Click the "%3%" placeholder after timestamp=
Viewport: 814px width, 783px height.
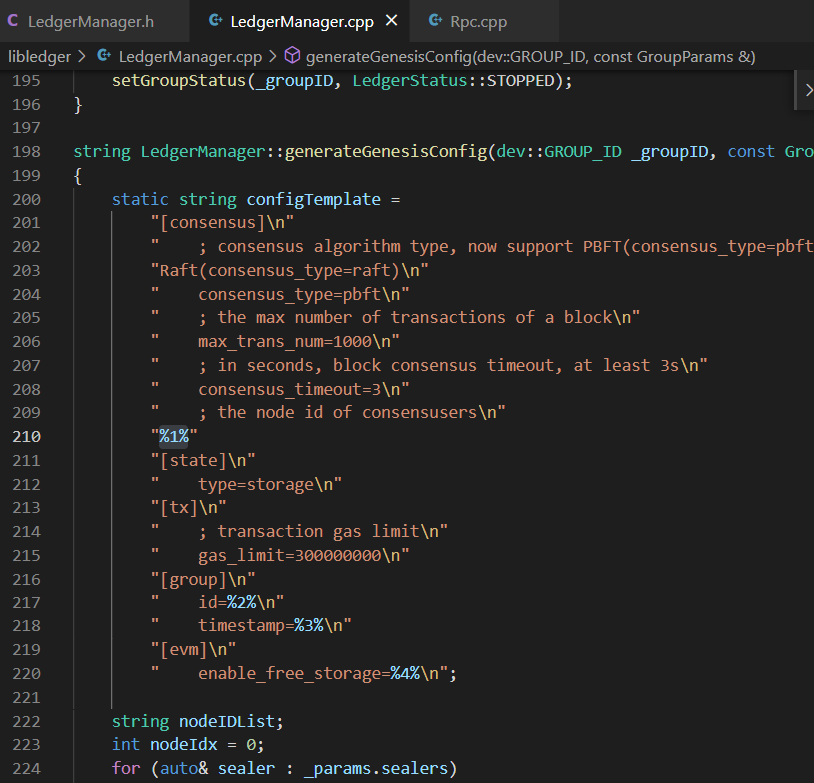[309, 625]
